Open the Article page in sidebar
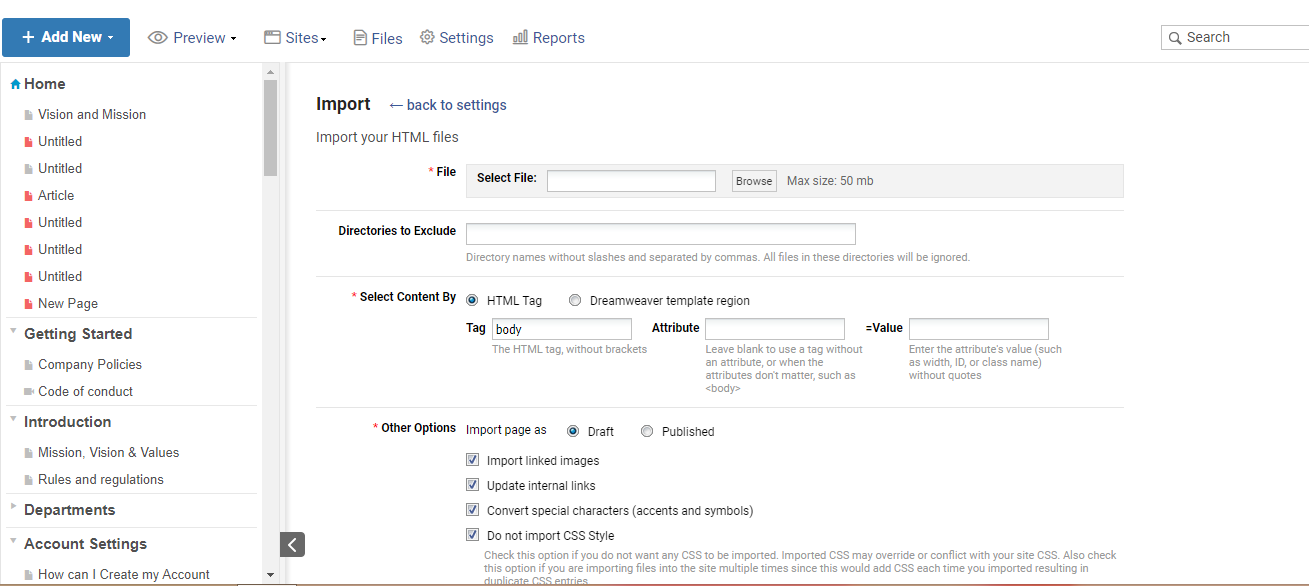Screen dimensions: 1309x586 pyautogui.click(x=56, y=196)
